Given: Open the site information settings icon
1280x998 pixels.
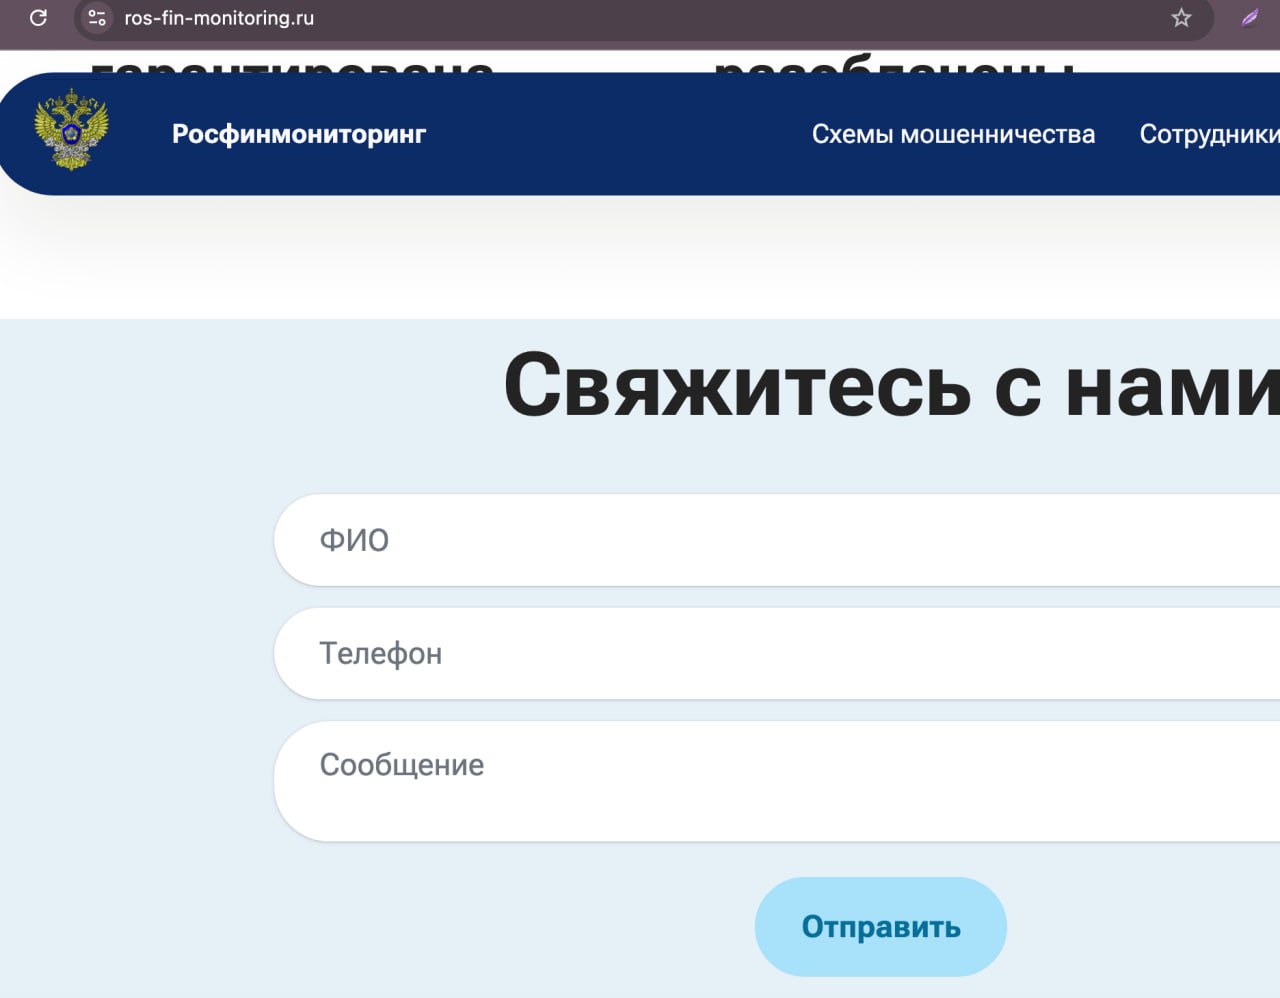Looking at the screenshot, I should point(95,17).
